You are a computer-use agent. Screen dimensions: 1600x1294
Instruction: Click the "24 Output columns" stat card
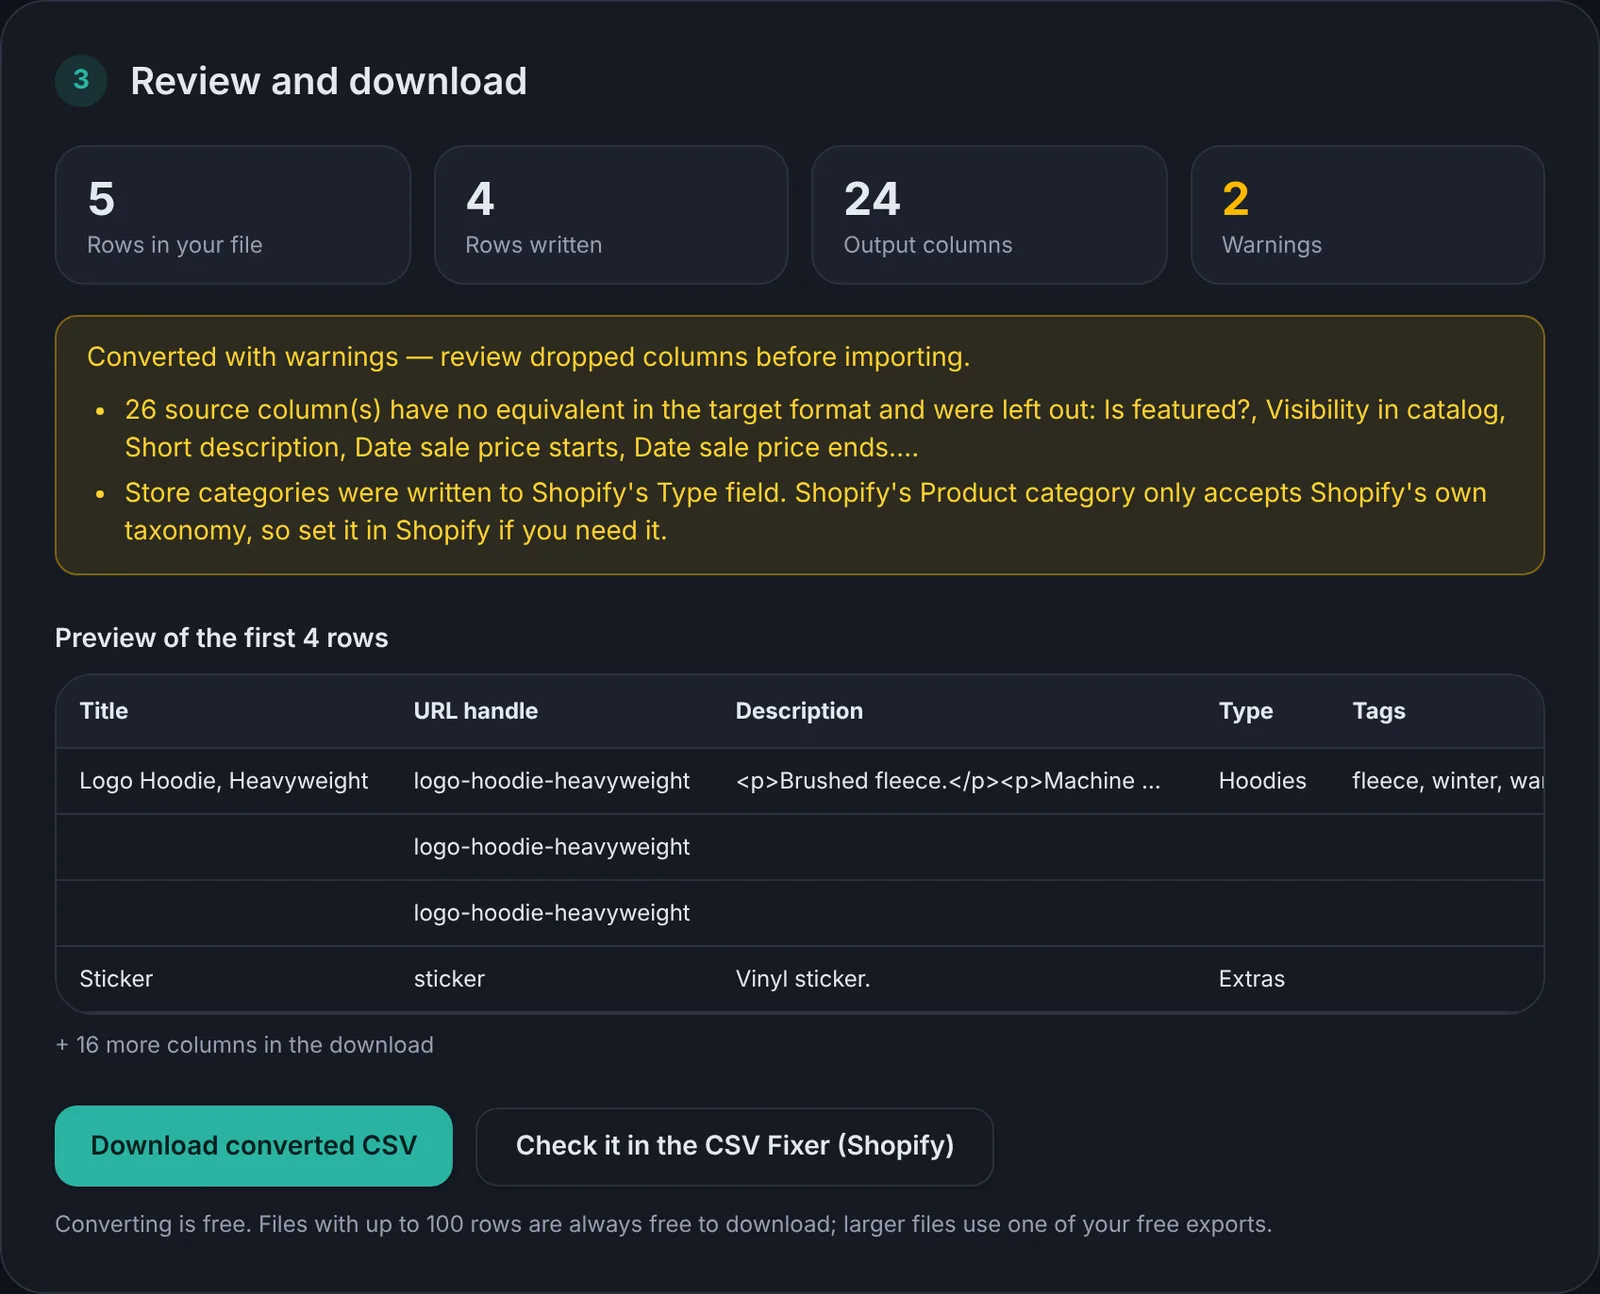[x=989, y=215]
